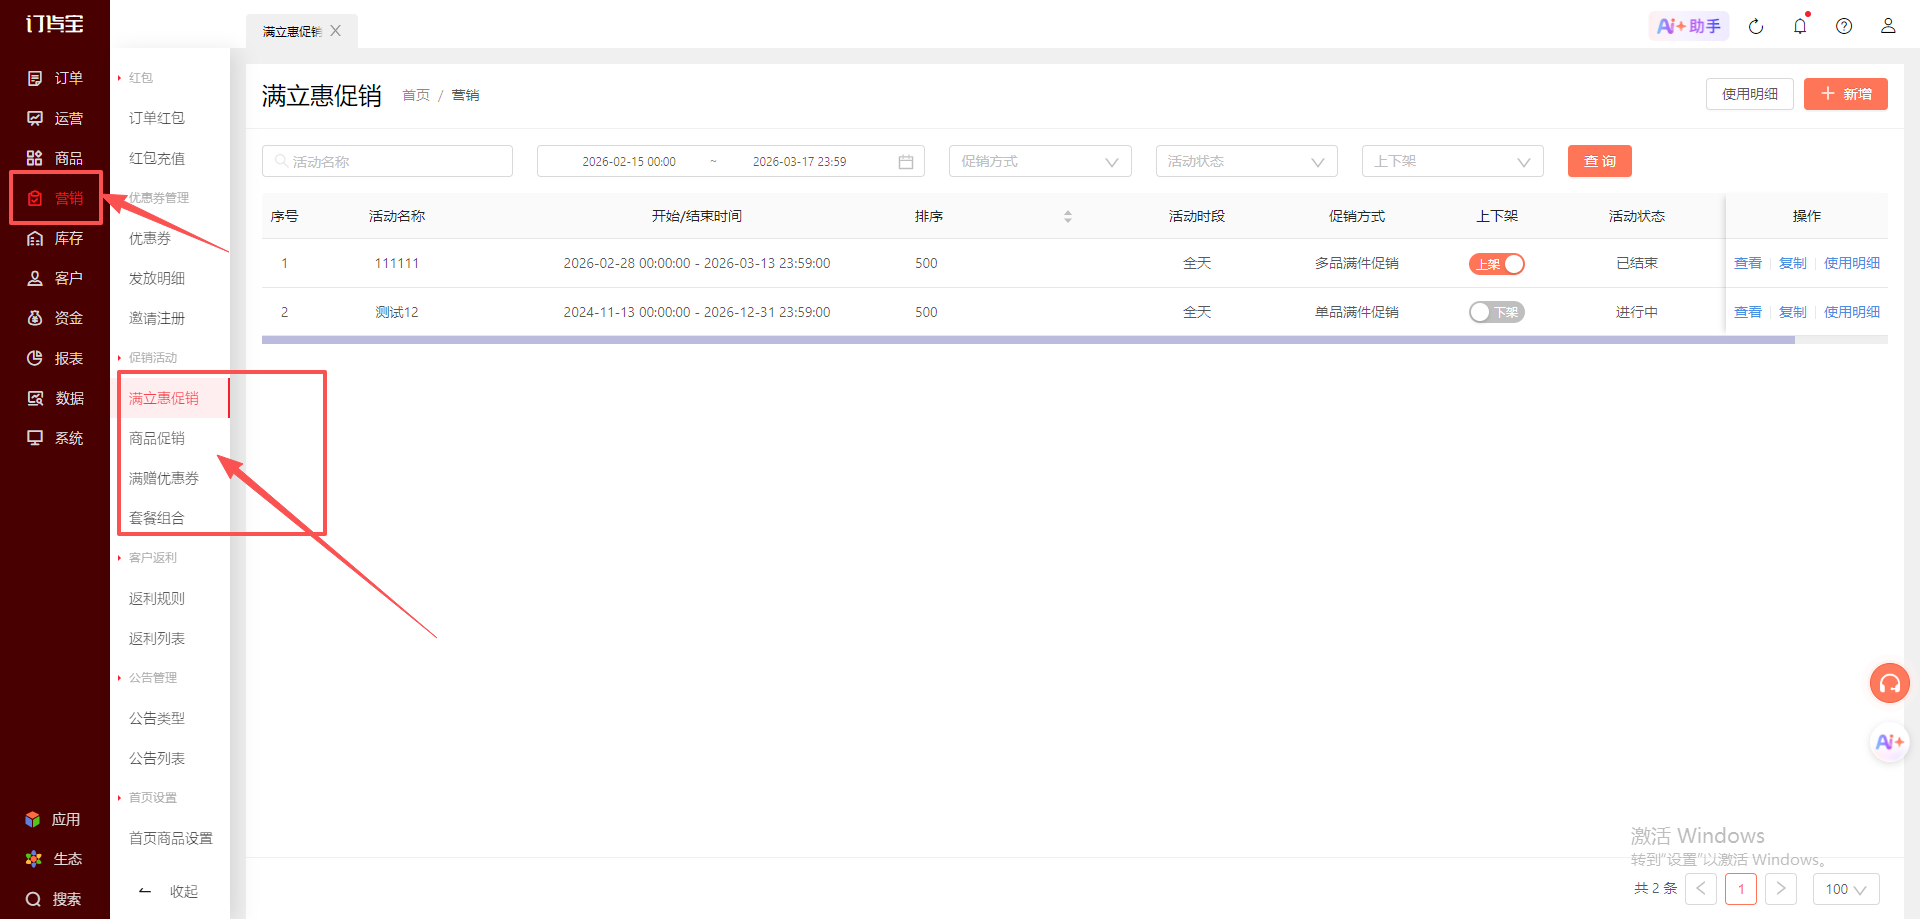Click the 活动名称 search input field
Image resolution: width=1920 pixels, height=919 pixels.
pos(387,161)
